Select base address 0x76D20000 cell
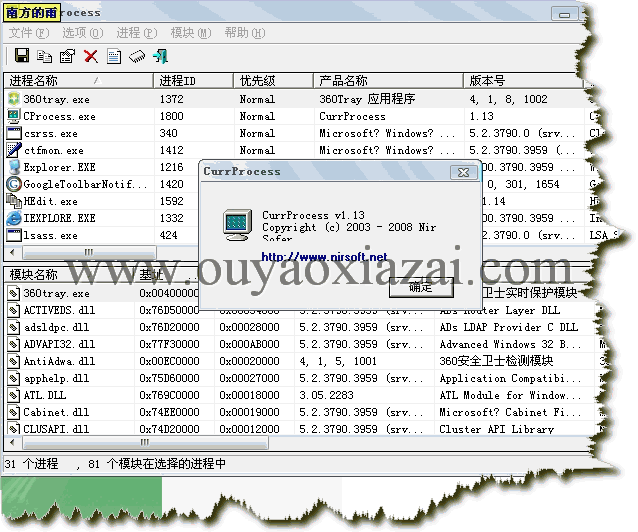Screen dimensions: 638x532 (169, 327)
